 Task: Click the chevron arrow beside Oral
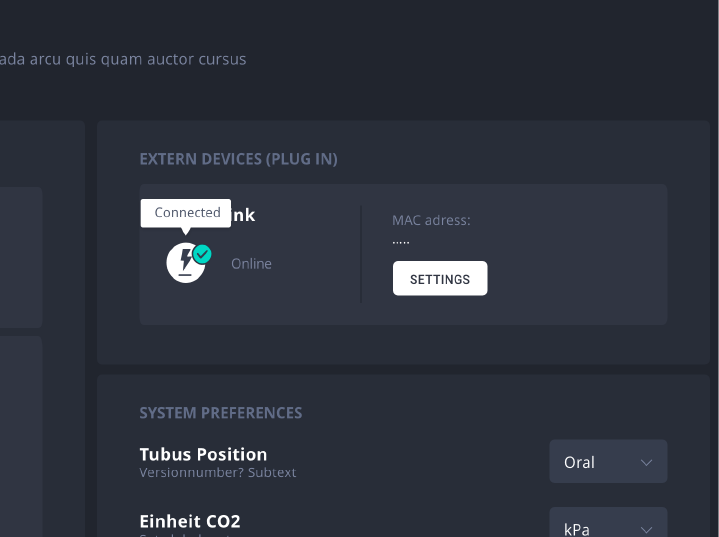pyautogui.click(x=646, y=462)
